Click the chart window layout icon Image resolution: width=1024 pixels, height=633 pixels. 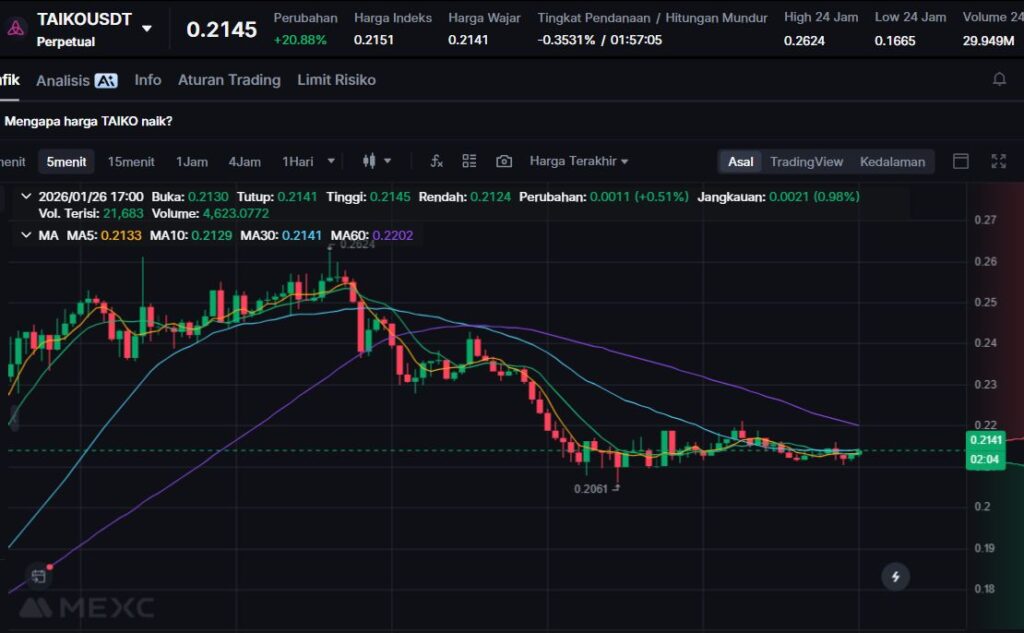[961, 161]
